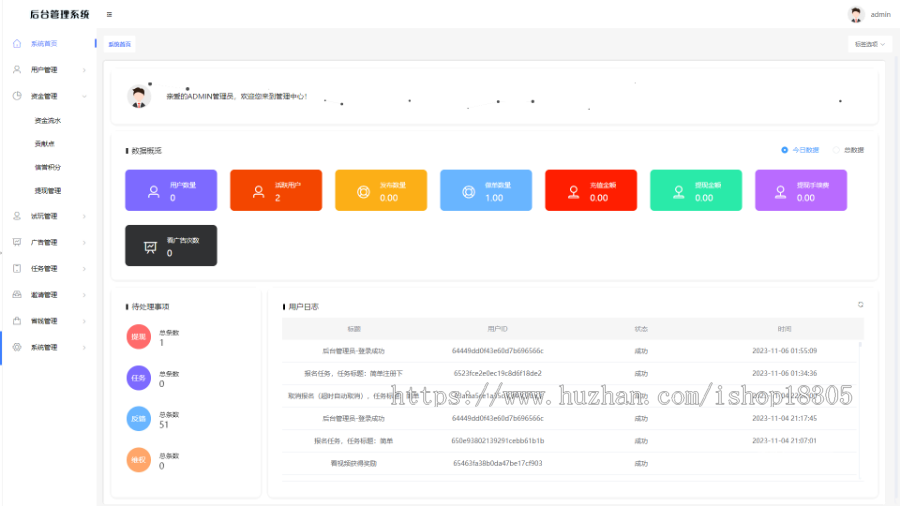This screenshot has width=900, height=506.
Task: Click timestamp 2023-11-04 21:17:45
Action: [x=784, y=418]
